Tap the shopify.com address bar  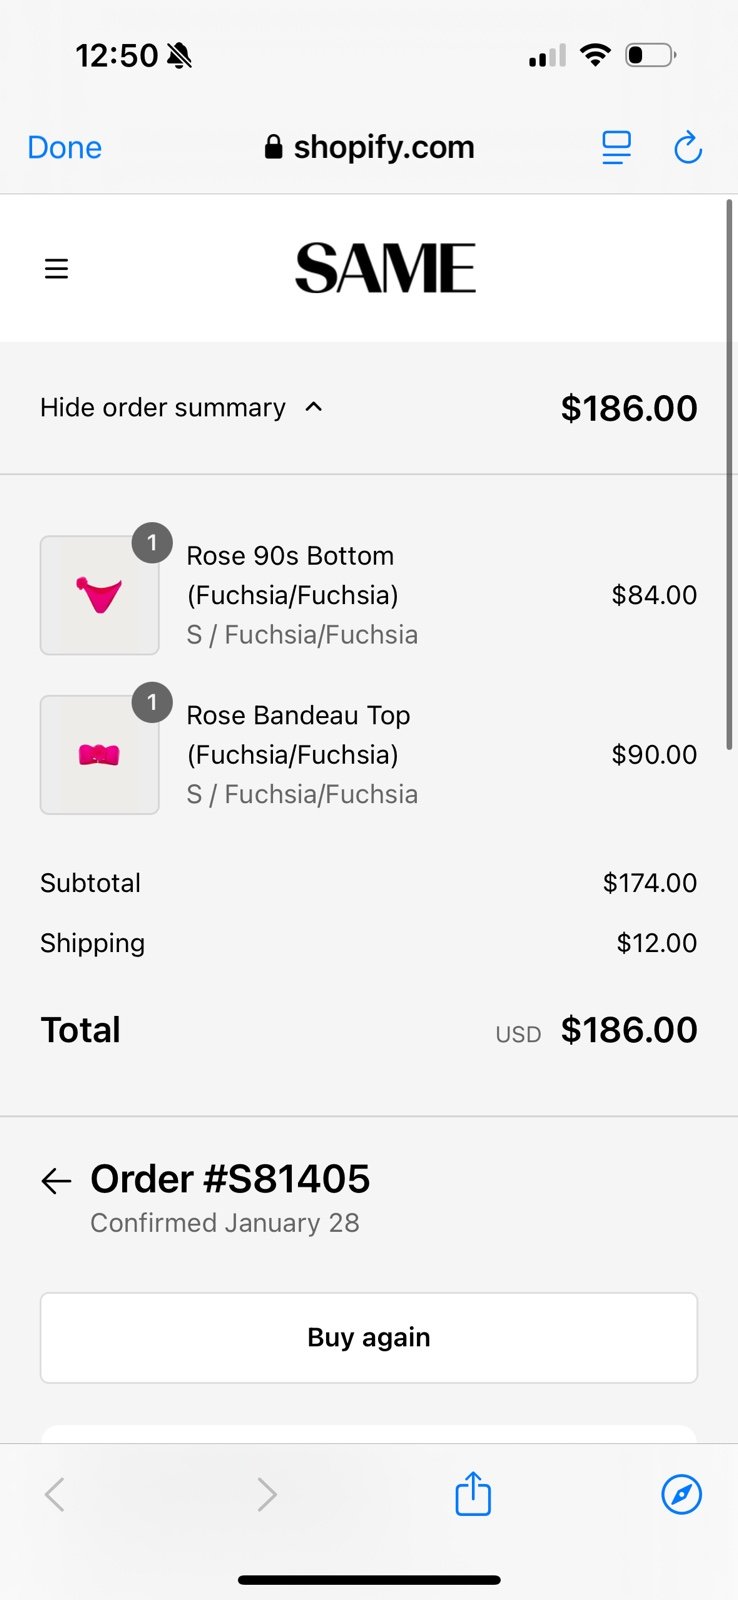[369, 148]
